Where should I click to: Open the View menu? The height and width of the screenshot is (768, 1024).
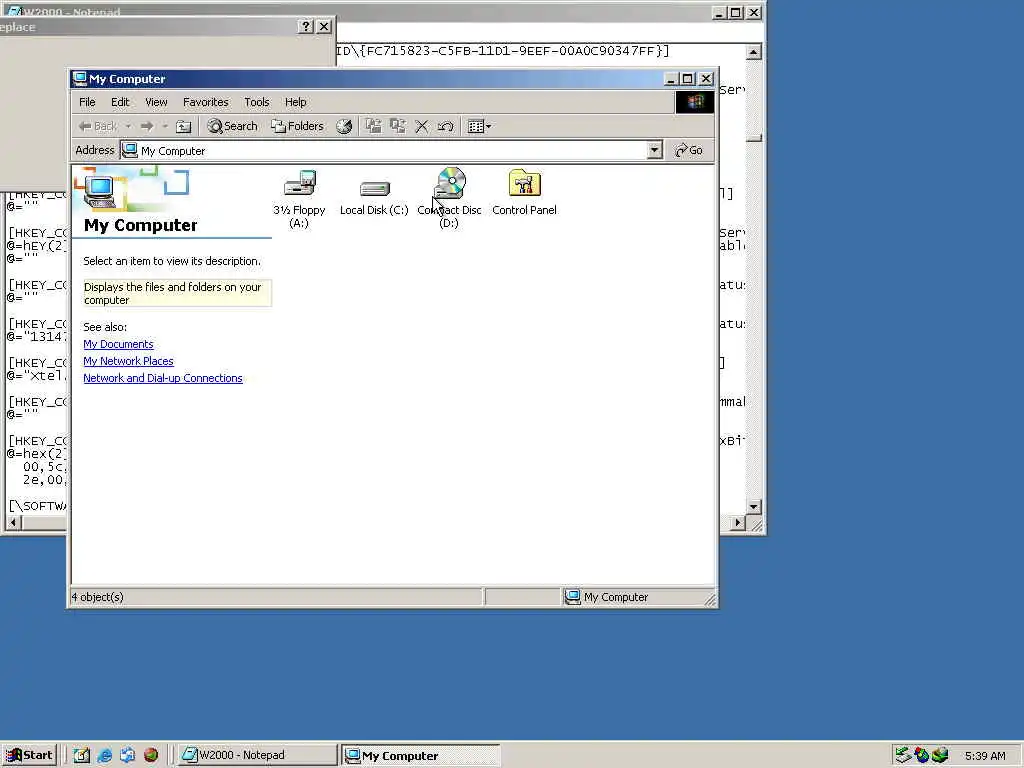(x=156, y=102)
